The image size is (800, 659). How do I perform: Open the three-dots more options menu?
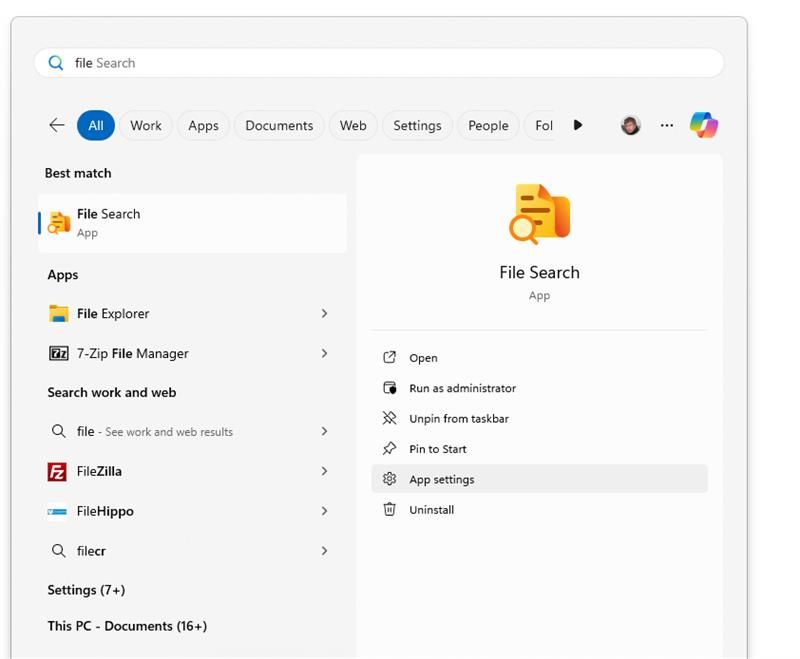(x=667, y=125)
